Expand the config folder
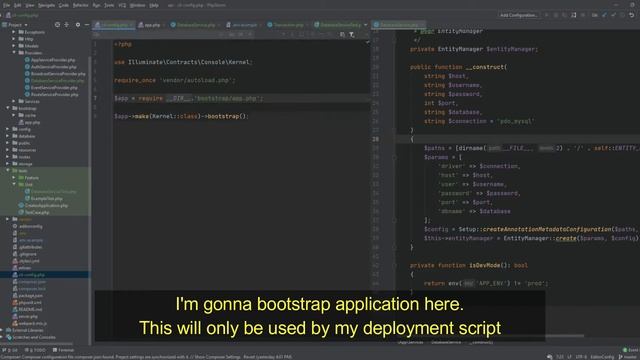This screenshot has width=640, height=360. (x=8, y=129)
